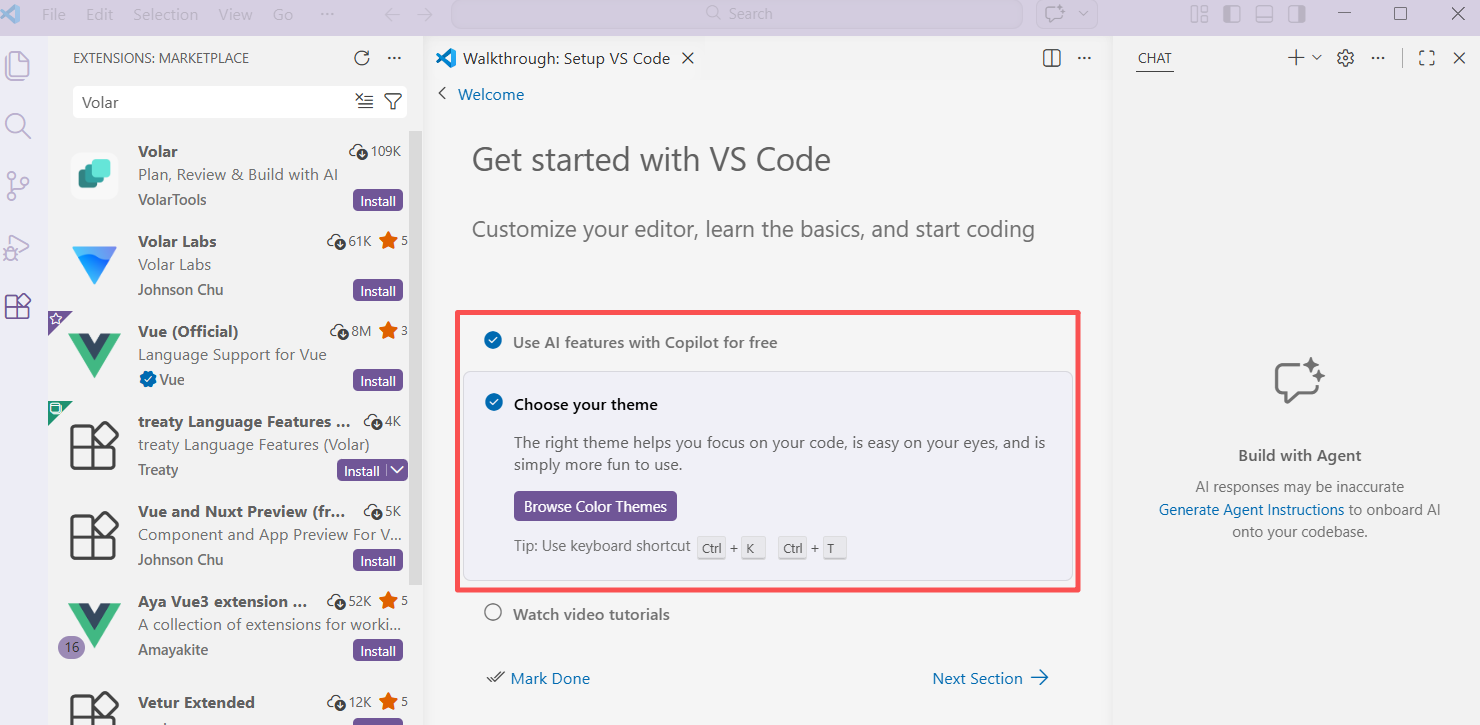The width and height of the screenshot is (1480, 725).
Task: Open the Edit menu
Action: pyautogui.click(x=99, y=14)
